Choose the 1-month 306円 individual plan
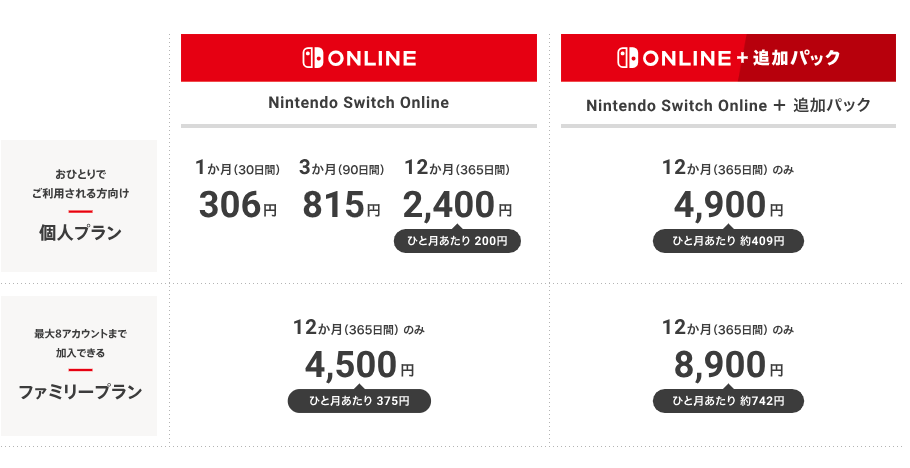 (238, 205)
